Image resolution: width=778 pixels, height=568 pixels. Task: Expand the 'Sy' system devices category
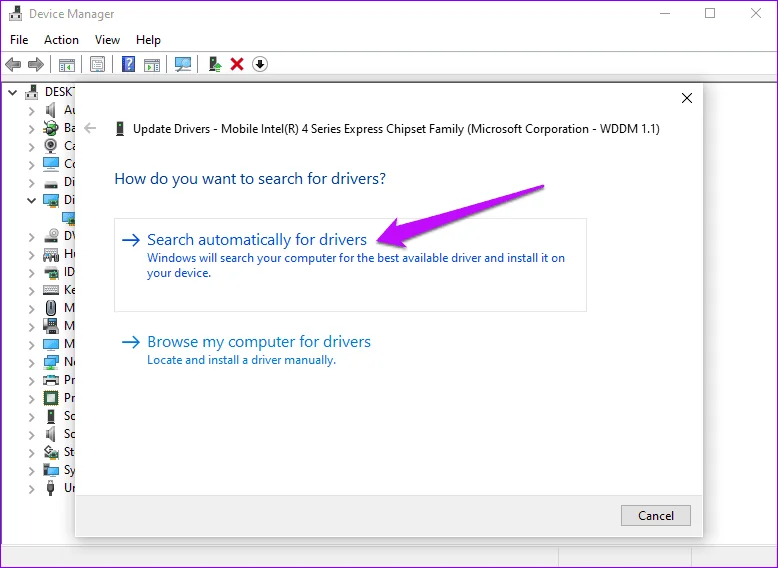click(31, 471)
